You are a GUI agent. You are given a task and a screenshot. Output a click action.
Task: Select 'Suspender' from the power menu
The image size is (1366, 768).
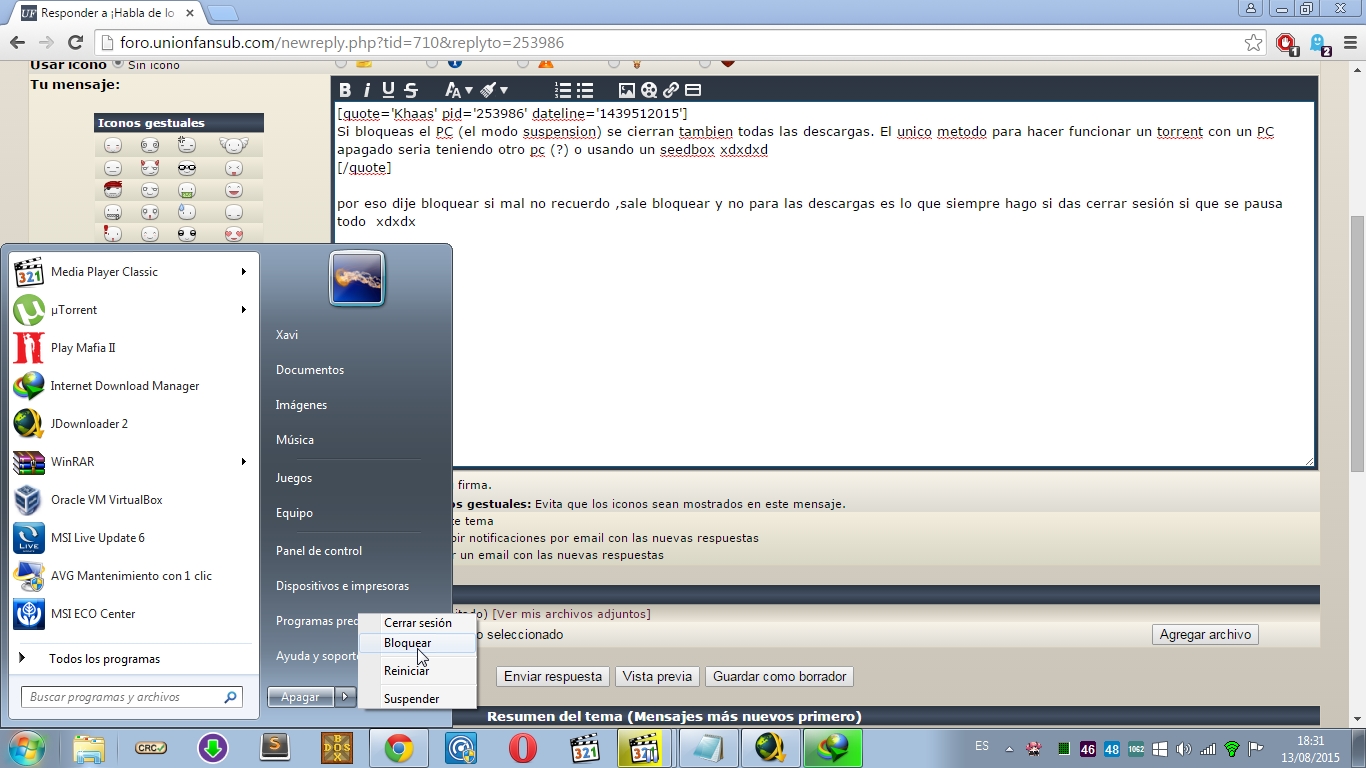point(418,699)
